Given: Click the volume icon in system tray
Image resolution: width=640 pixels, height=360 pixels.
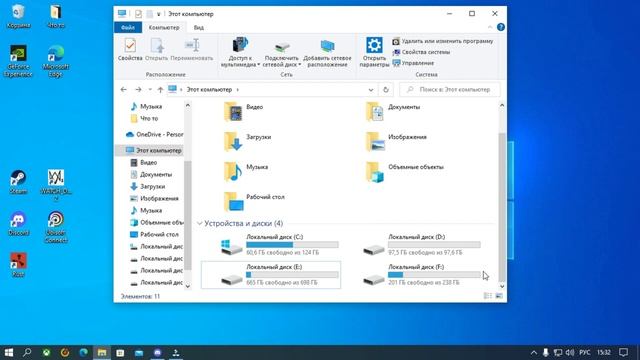Looking at the screenshot, I should [570, 352].
